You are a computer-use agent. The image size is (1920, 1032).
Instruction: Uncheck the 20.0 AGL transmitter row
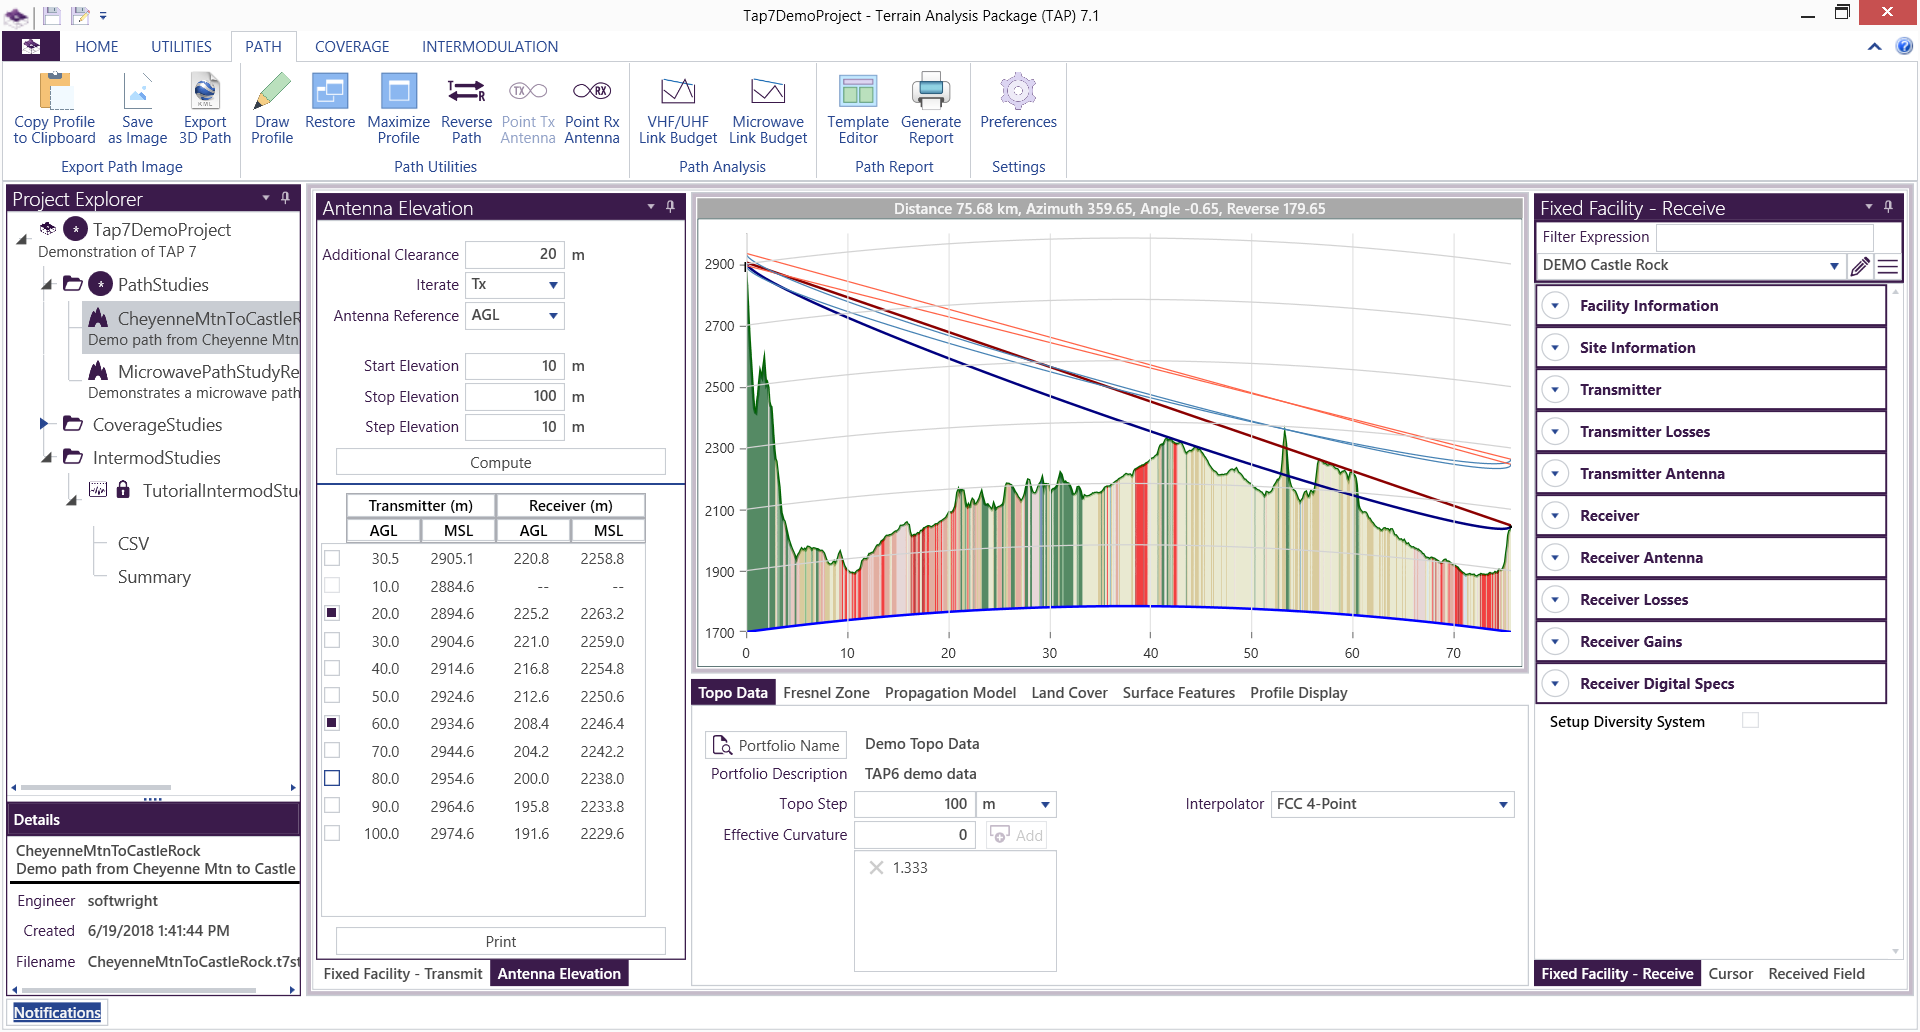tap(332, 613)
